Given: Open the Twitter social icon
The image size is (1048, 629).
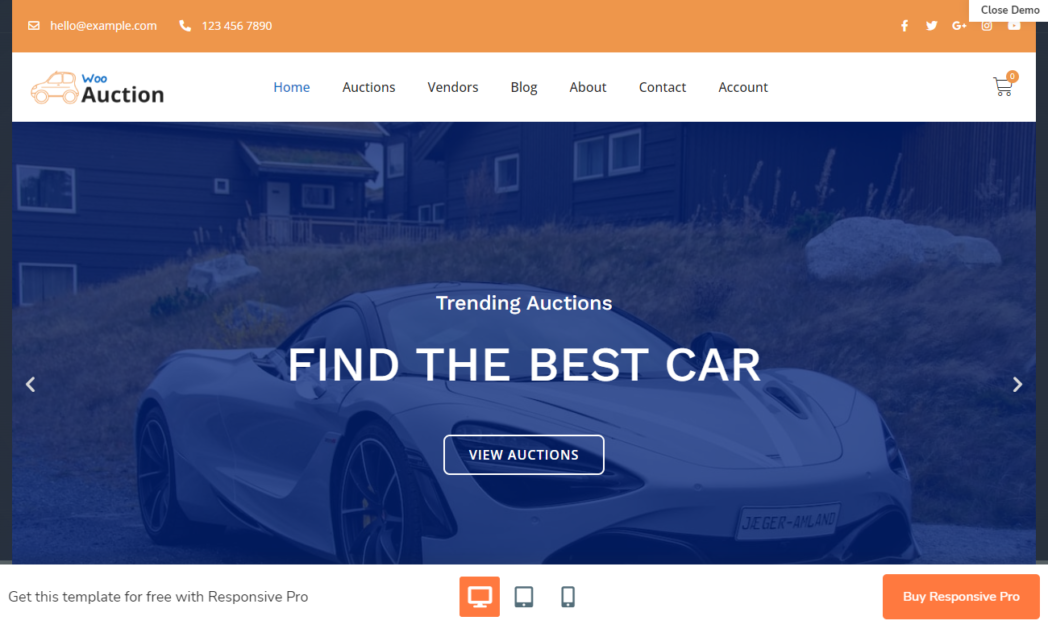Looking at the screenshot, I should tap(932, 26).
